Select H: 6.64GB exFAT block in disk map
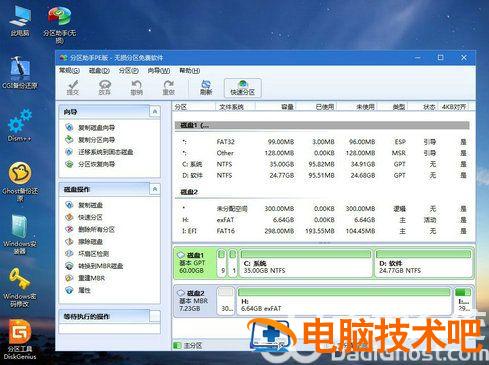This screenshot has width=489, height=365. (344, 301)
